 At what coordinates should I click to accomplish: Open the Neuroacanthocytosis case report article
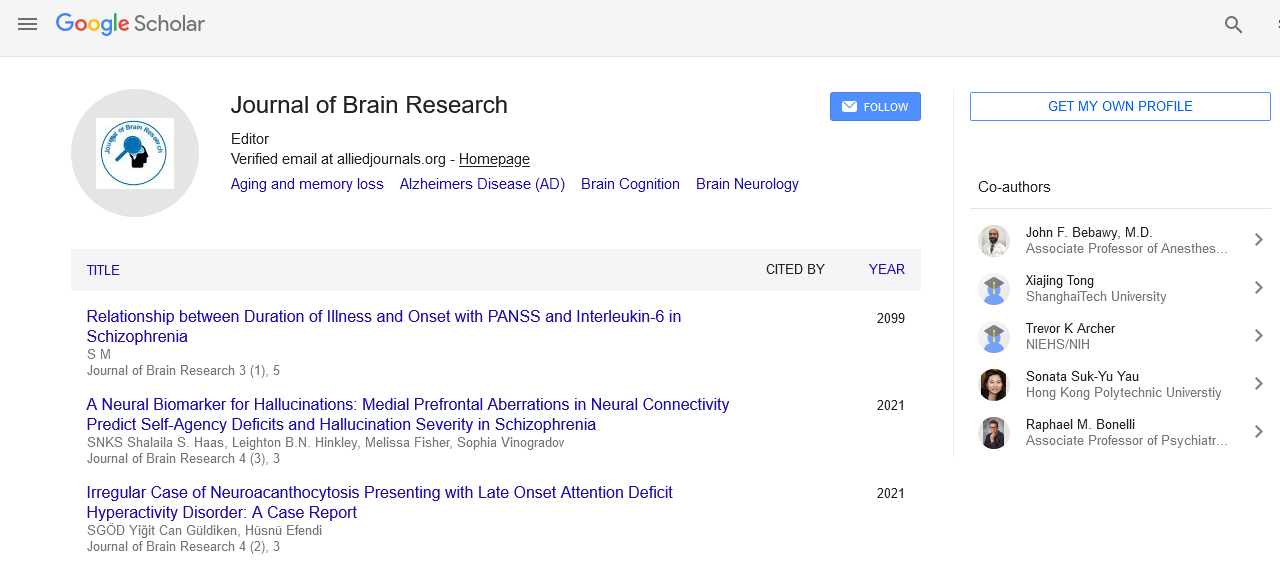[379, 502]
